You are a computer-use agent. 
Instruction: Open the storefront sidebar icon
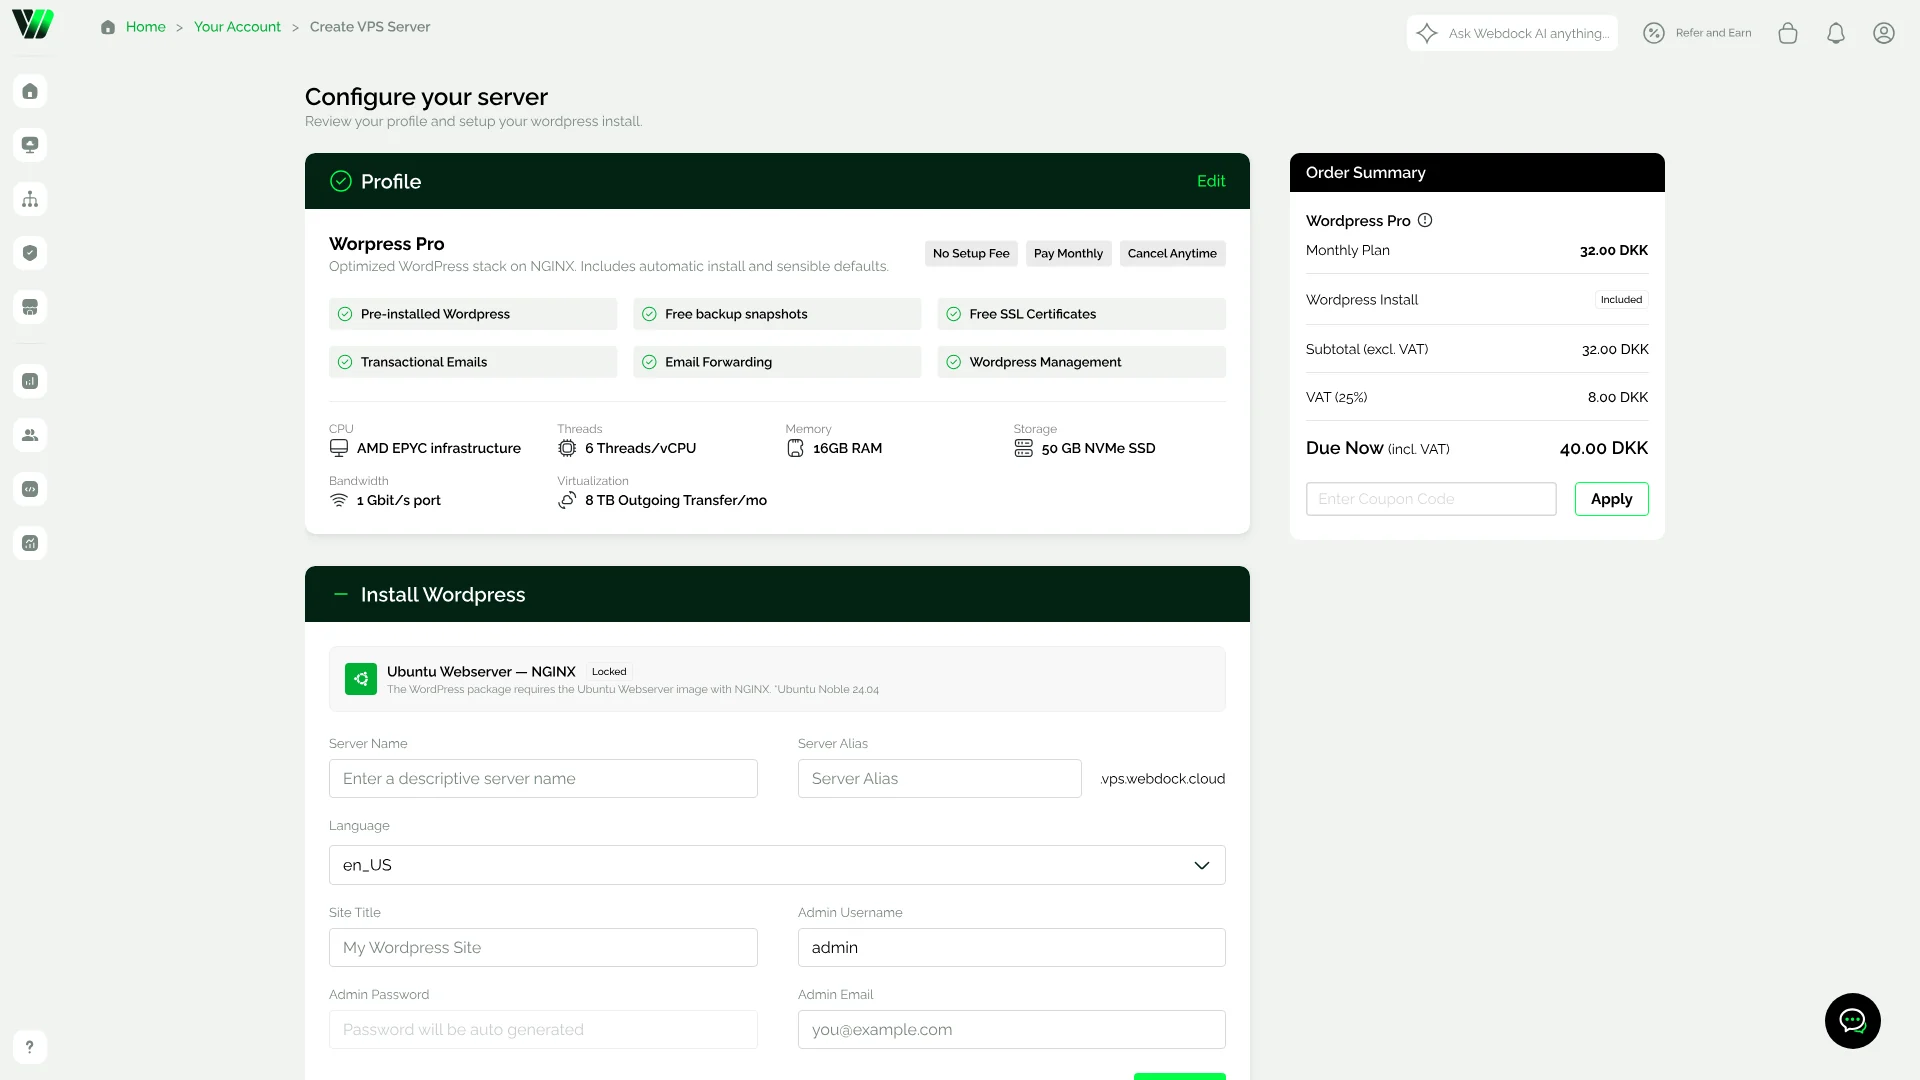(x=30, y=308)
